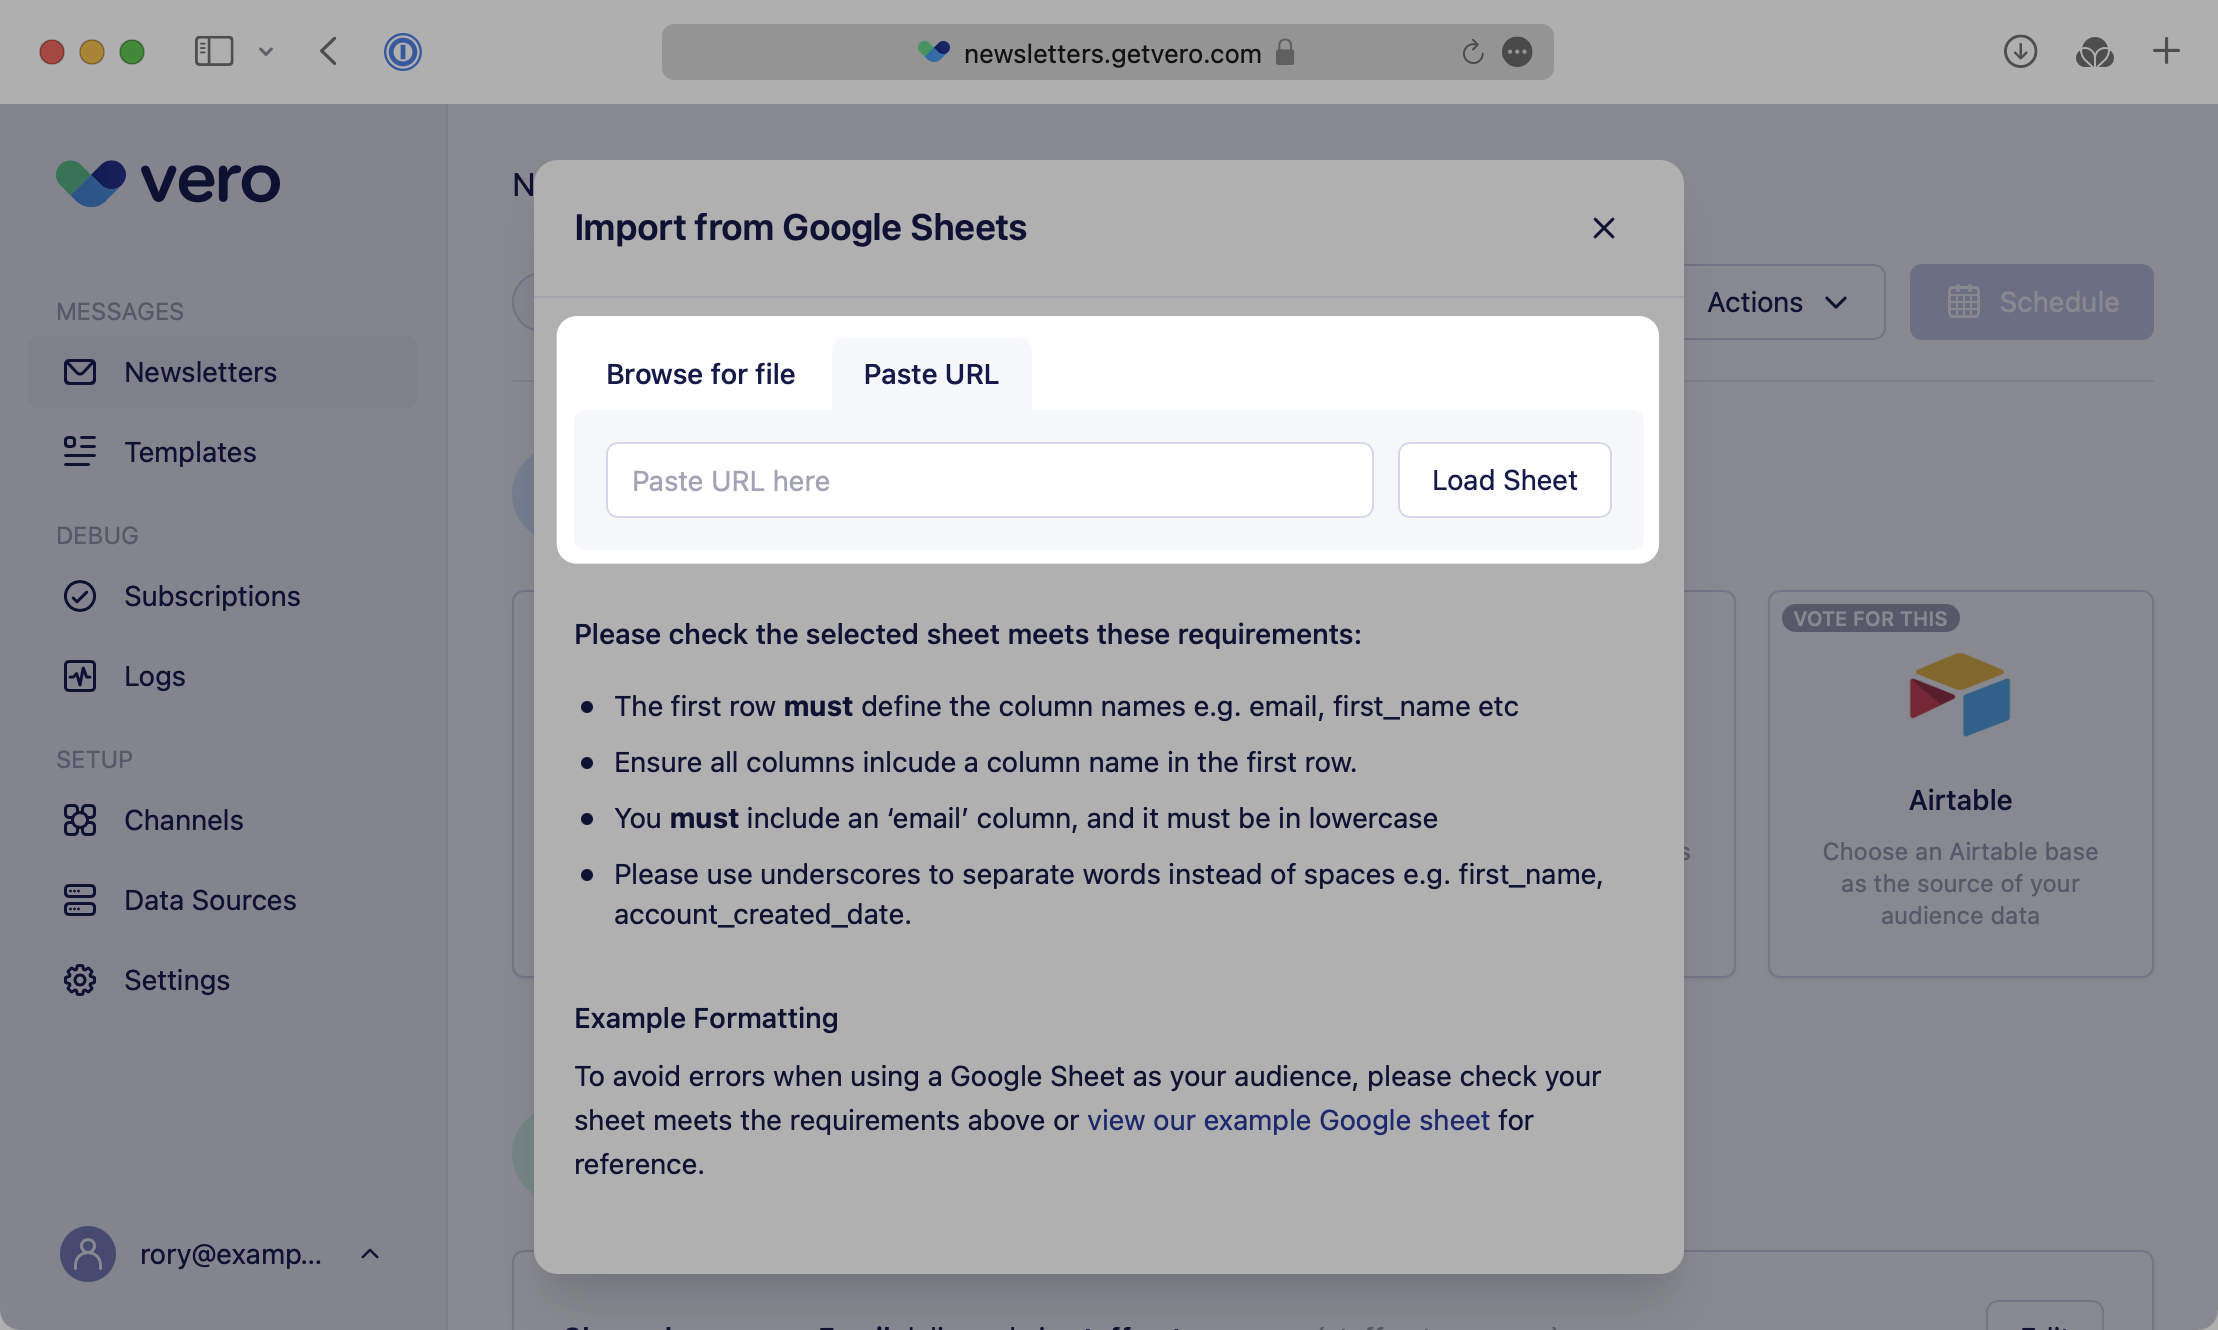Select the Paste URL tab
The height and width of the screenshot is (1330, 2218).
[x=930, y=374]
